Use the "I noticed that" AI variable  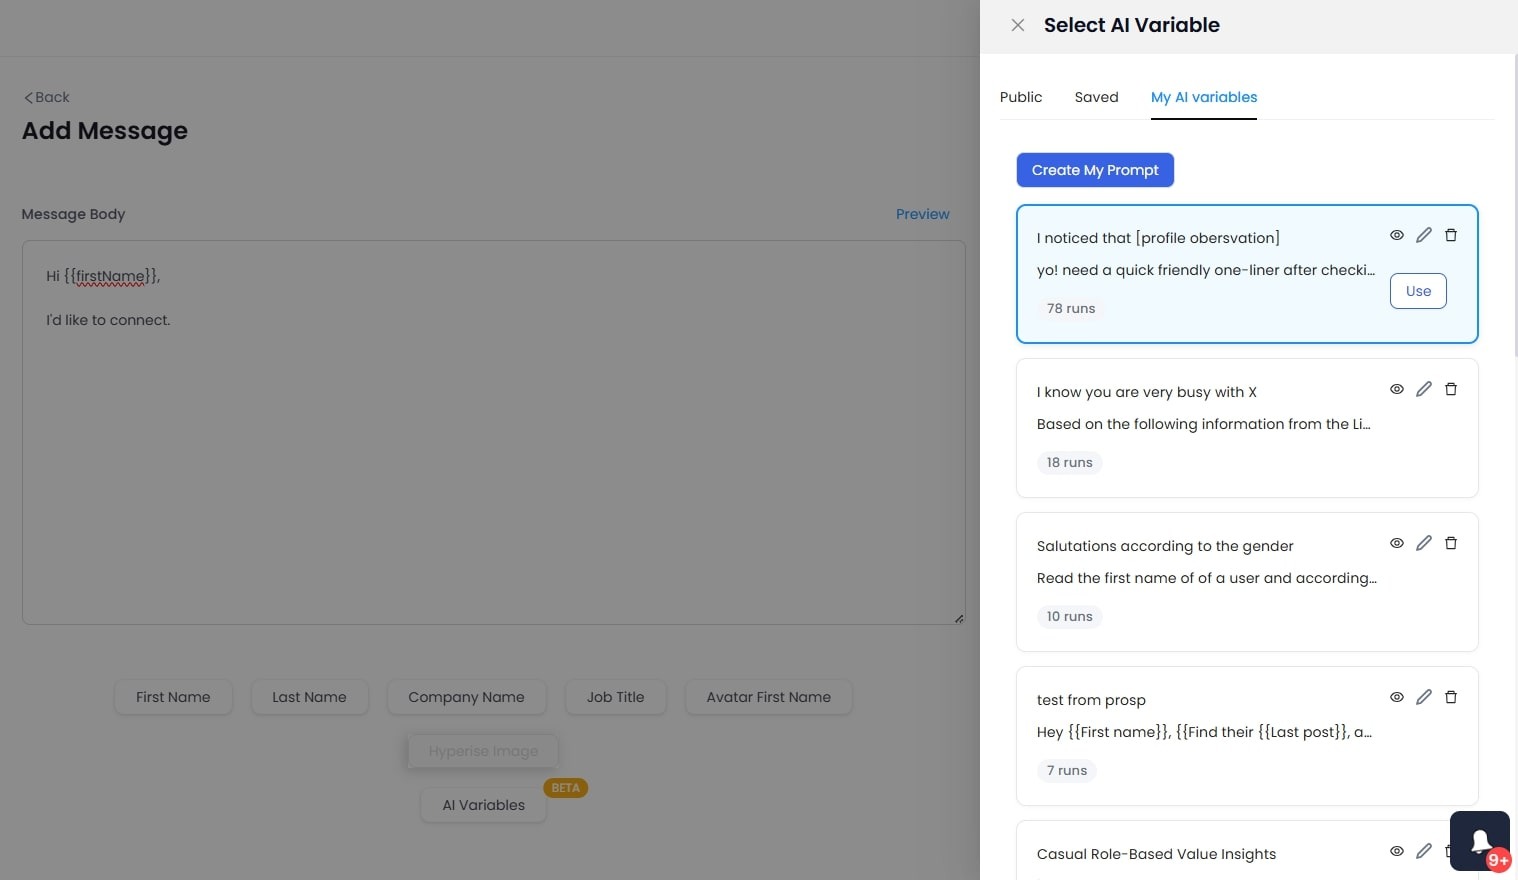click(1417, 290)
